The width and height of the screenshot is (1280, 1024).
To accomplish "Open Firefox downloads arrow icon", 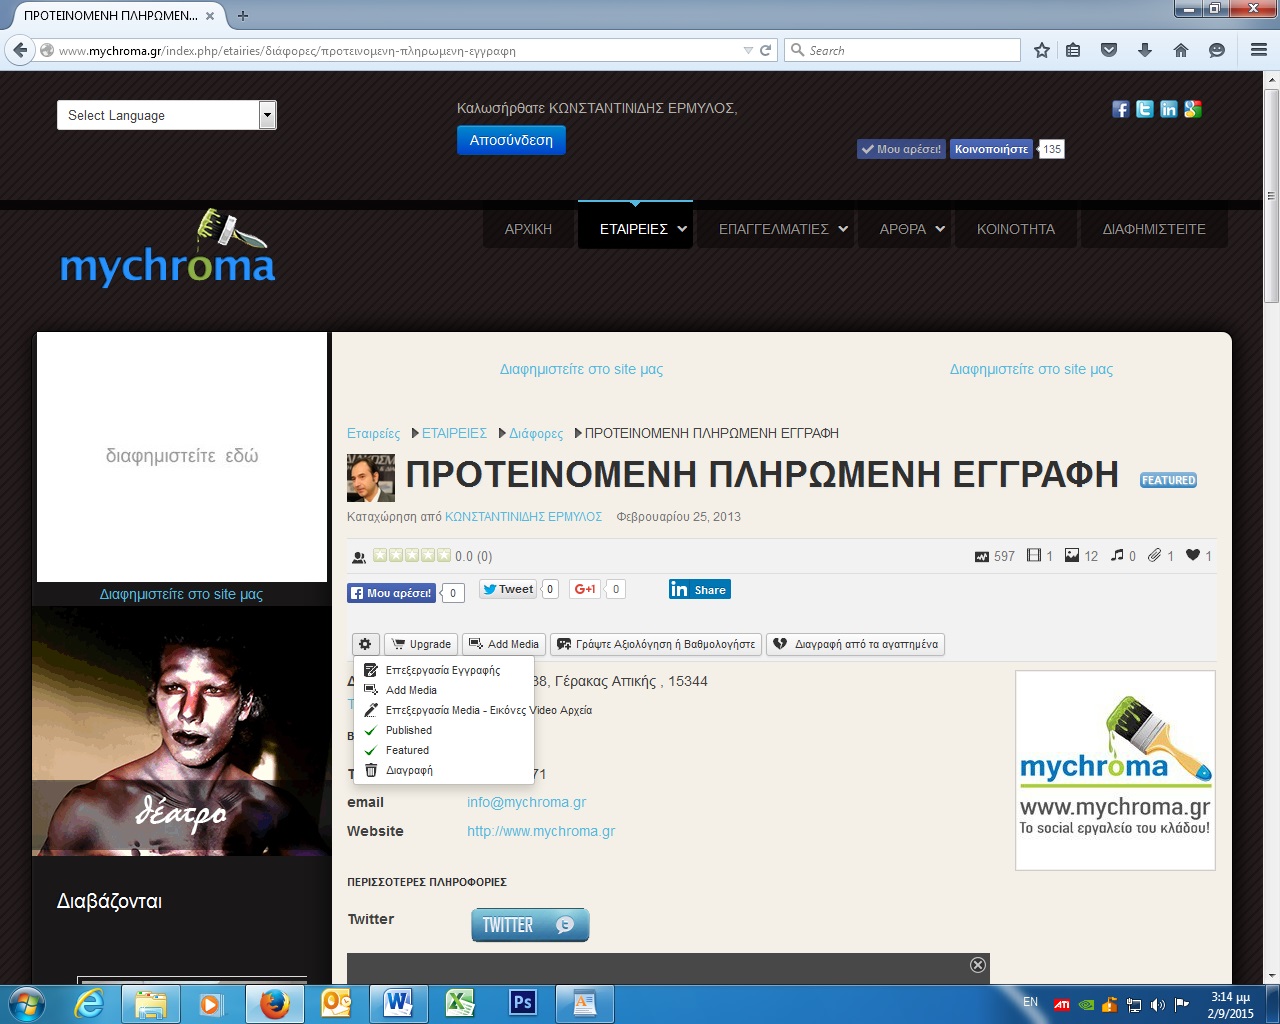I will [x=1145, y=50].
